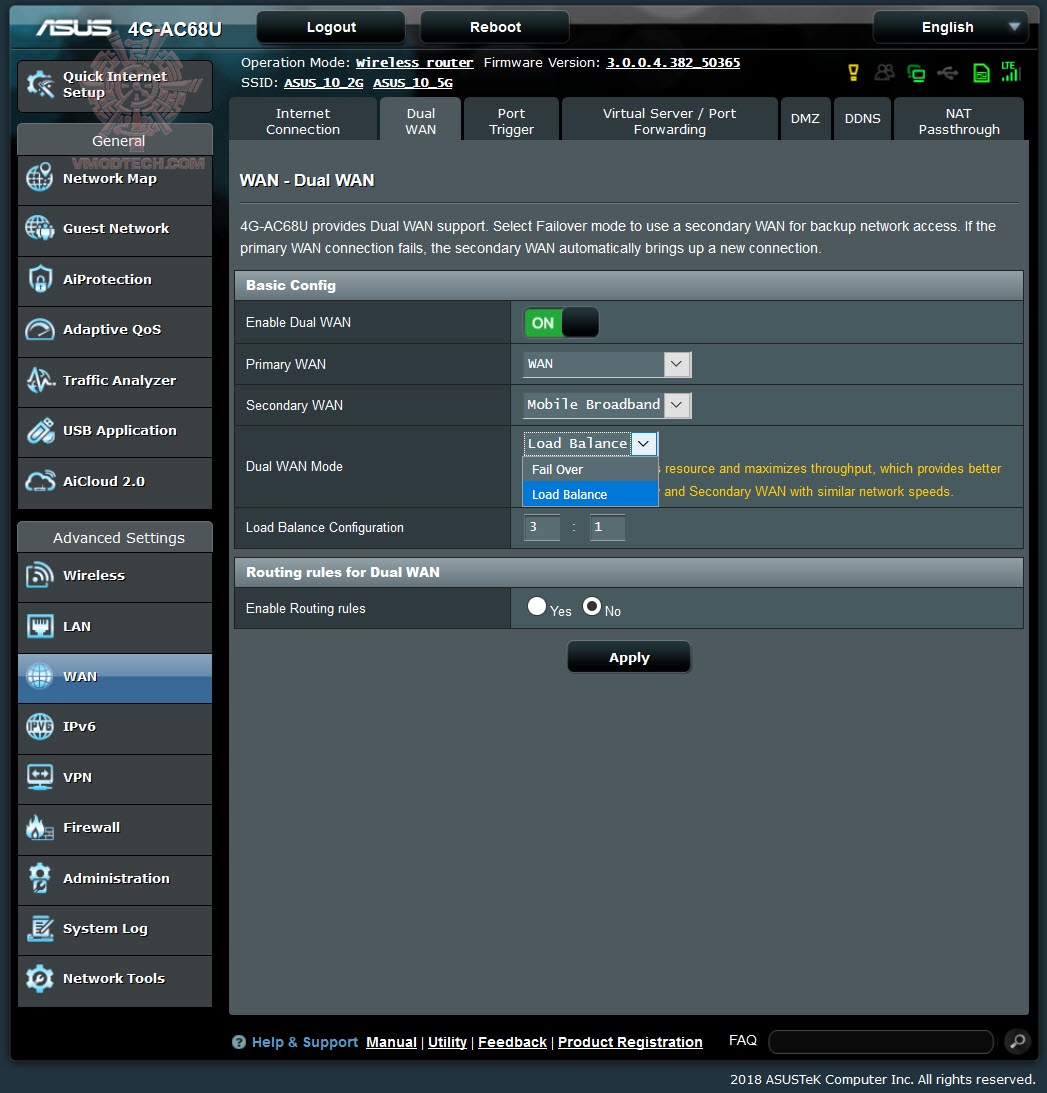This screenshot has height=1093, width=1047.
Task: Open the Virtual Server / Port Forwarding tab
Action: (669, 121)
